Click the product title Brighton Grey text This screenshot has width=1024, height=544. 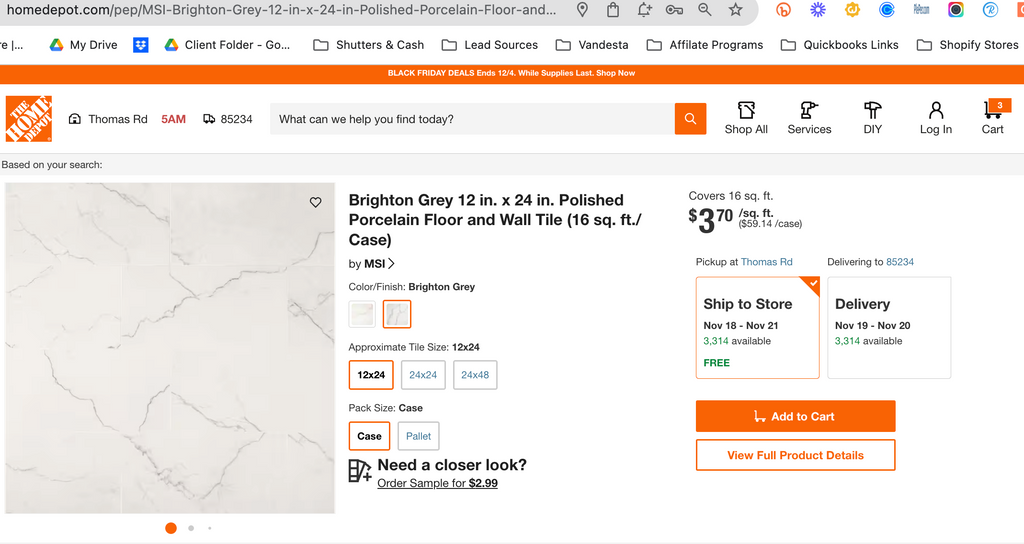point(495,219)
